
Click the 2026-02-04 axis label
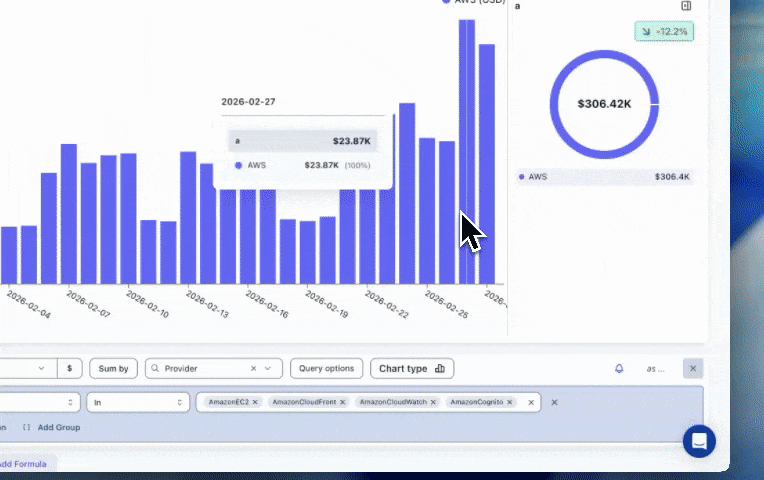point(29,305)
